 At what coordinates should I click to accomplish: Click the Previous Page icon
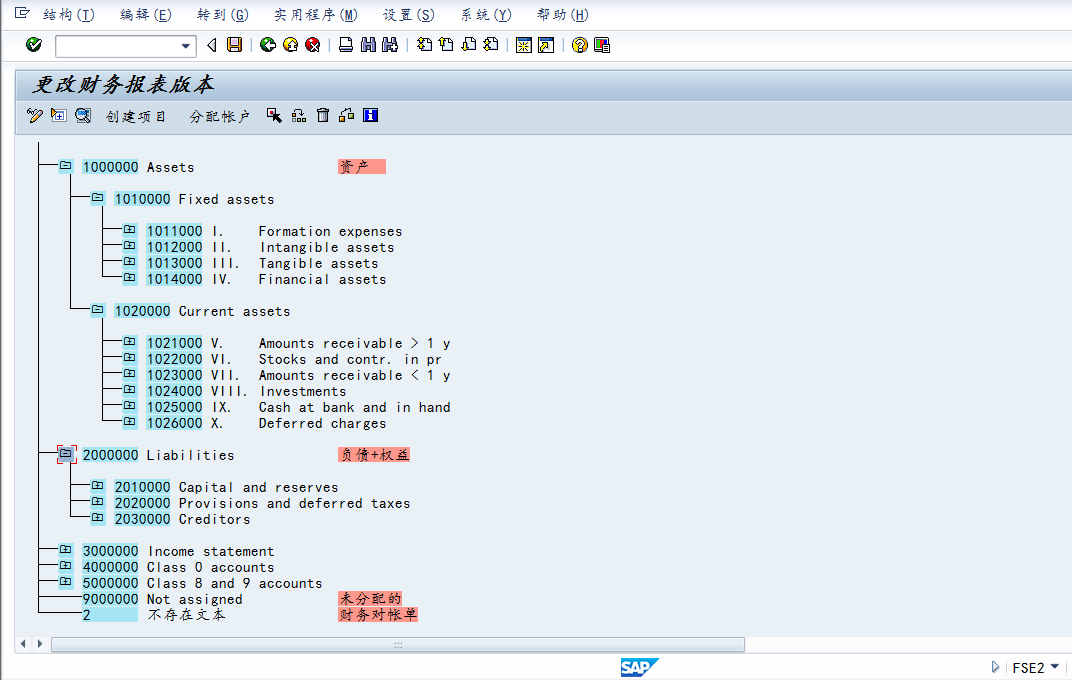[446, 45]
